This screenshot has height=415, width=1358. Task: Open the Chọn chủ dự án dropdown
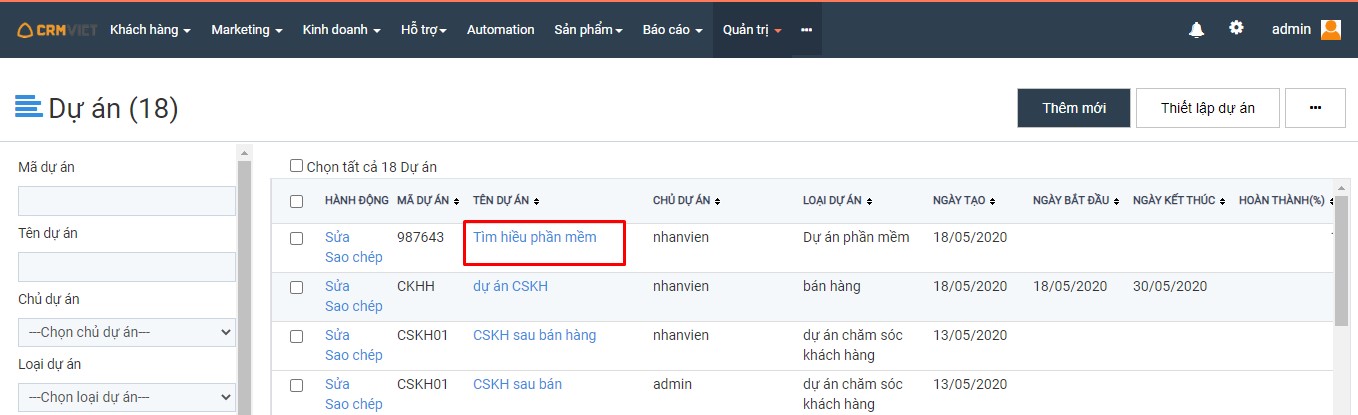click(127, 332)
